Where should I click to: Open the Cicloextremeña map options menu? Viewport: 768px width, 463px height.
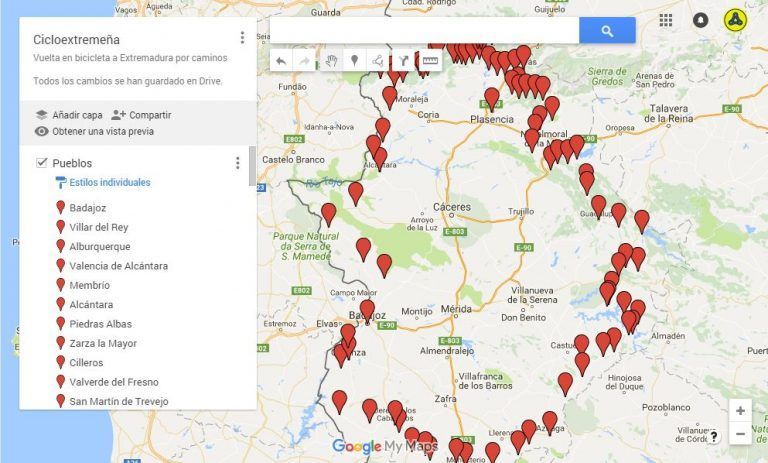(x=242, y=38)
